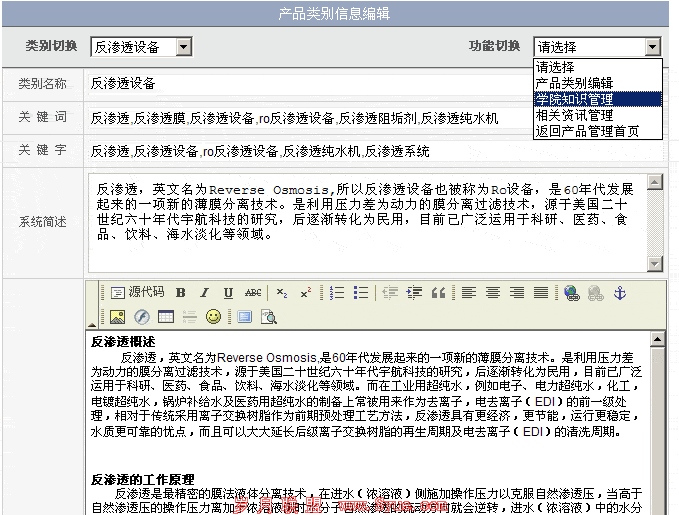Insert a hyperlink with the globe icon
This screenshot has width=679, height=515.
(x=571, y=293)
